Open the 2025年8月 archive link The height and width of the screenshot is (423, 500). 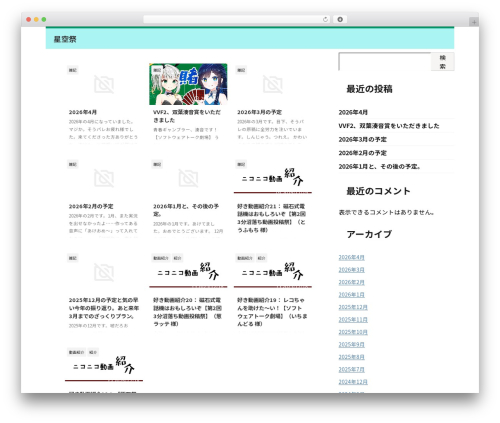[x=351, y=357]
